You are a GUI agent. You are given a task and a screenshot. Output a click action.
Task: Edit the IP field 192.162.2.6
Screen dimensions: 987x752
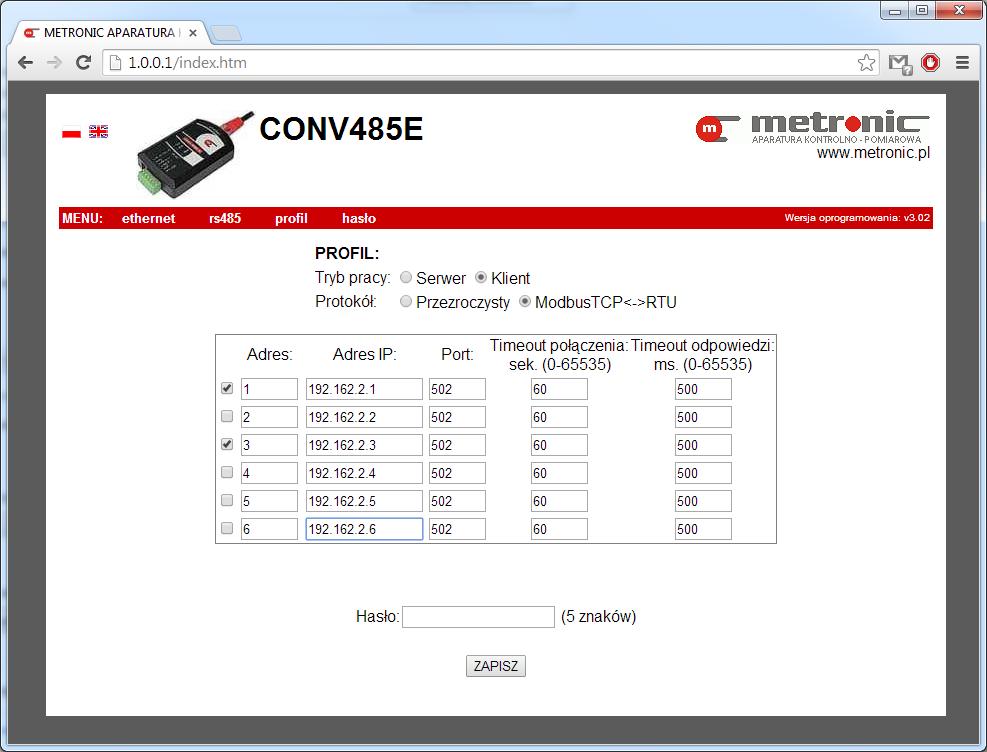[364, 529]
